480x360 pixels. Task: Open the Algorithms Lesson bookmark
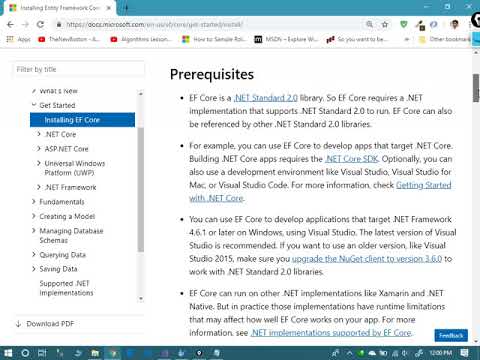pos(141,39)
